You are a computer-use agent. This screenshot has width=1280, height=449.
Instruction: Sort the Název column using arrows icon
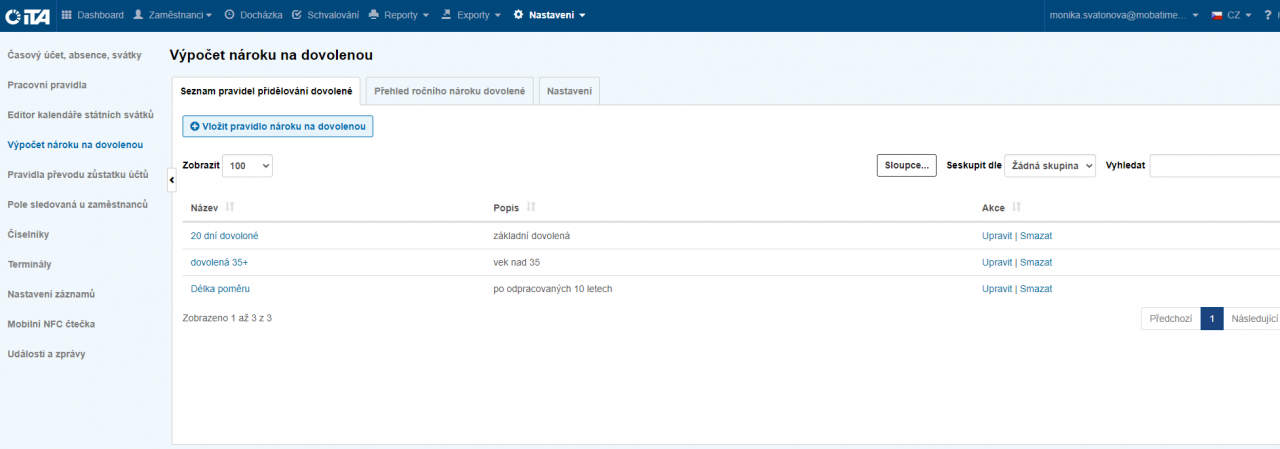[230, 207]
